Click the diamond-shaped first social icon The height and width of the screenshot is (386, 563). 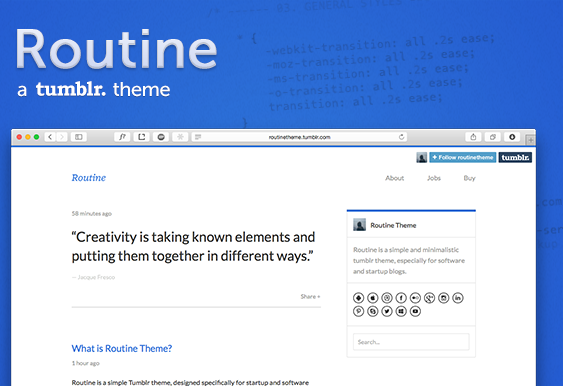tap(358, 298)
